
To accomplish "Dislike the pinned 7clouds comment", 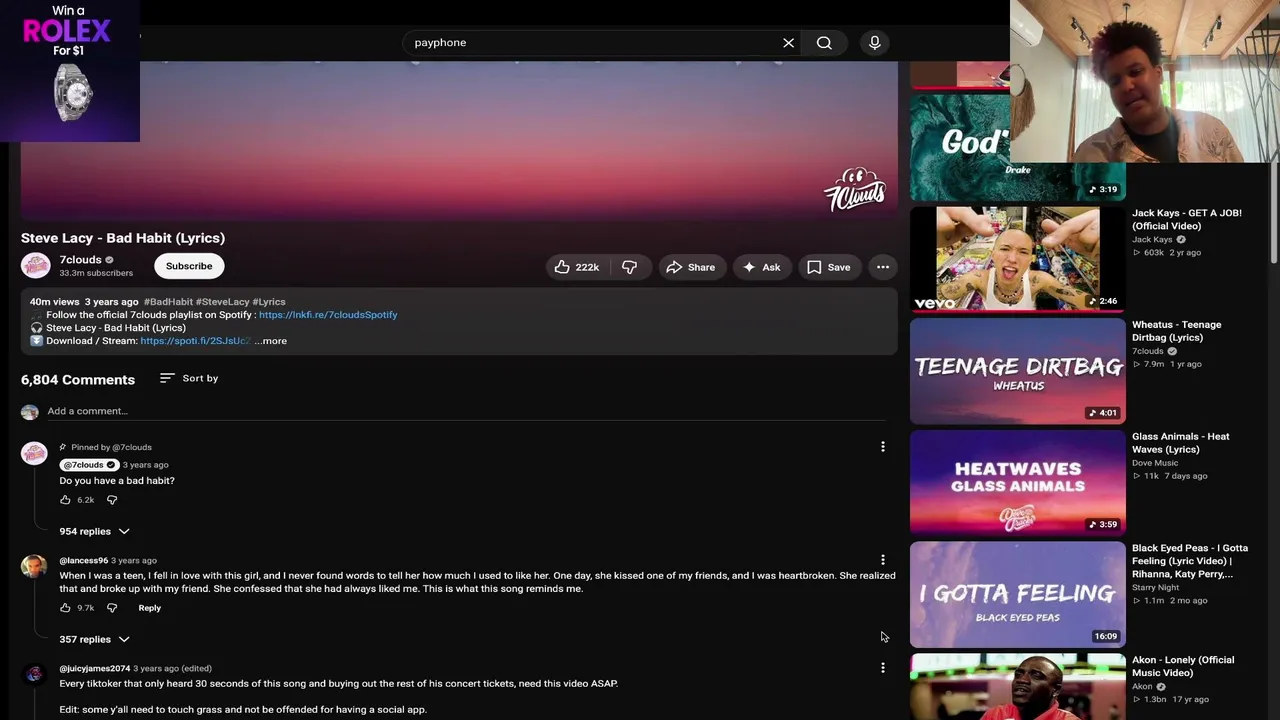I will point(112,500).
